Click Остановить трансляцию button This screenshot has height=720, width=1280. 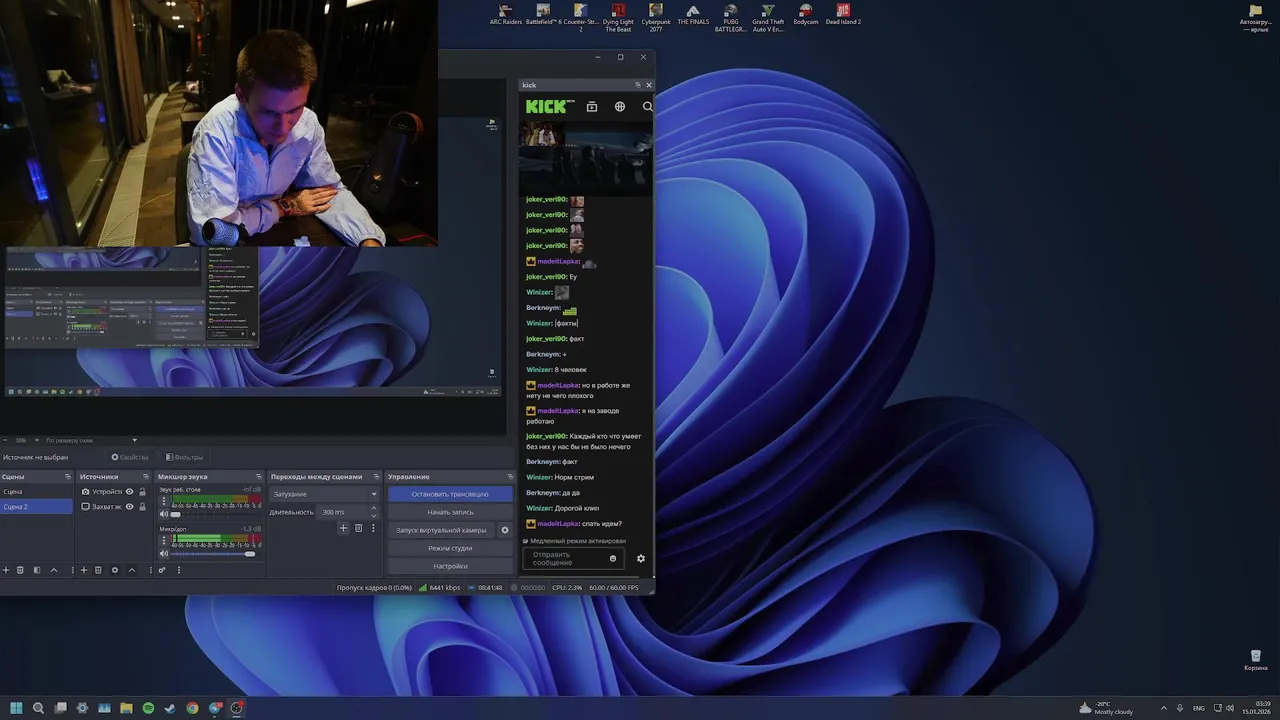tap(450, 494)
